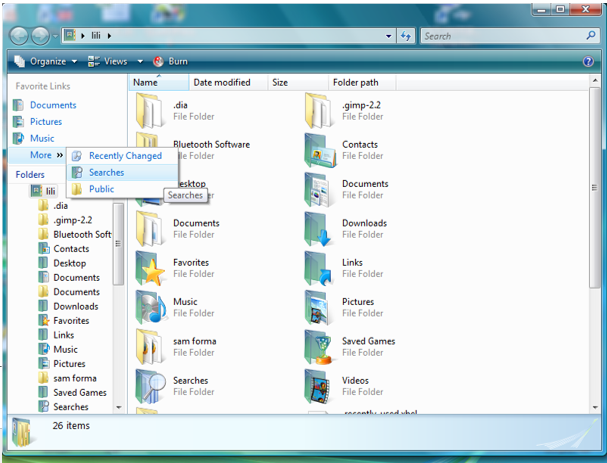The image size is (607, 463).
Task: Click inside the Search input field
Action: tap(502, 36)
